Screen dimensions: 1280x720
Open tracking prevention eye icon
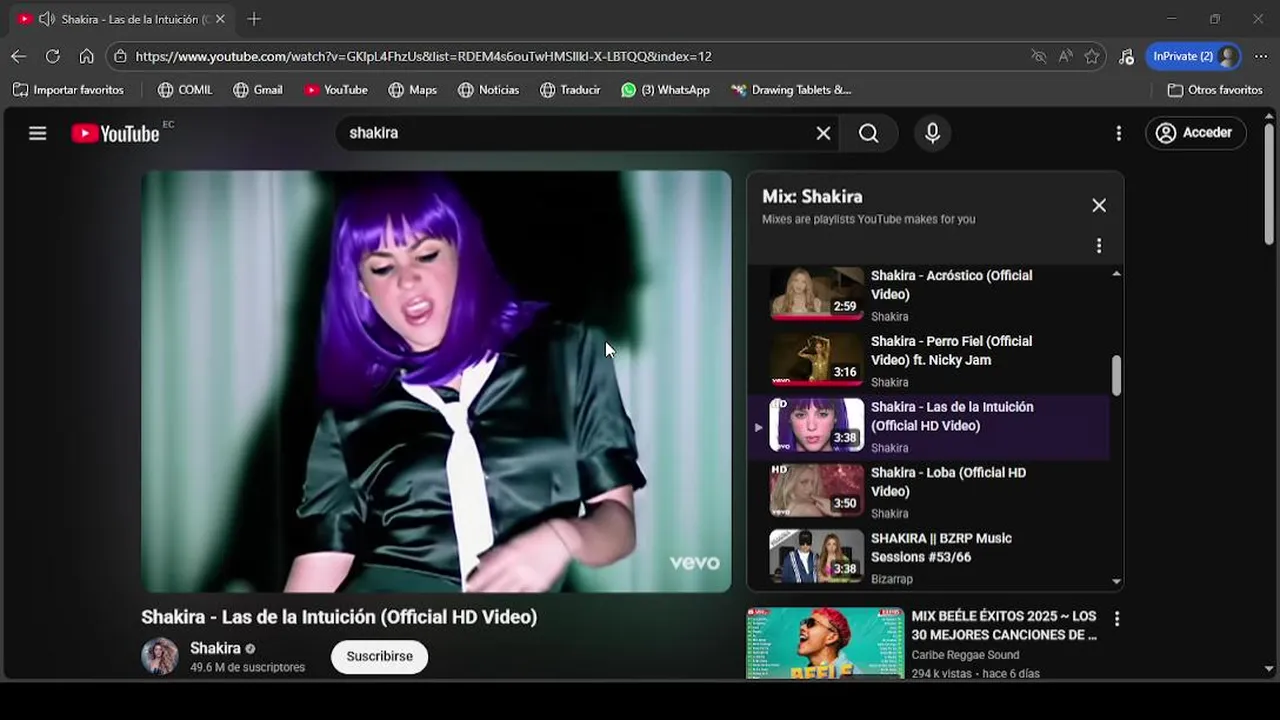click(1039, 57)
